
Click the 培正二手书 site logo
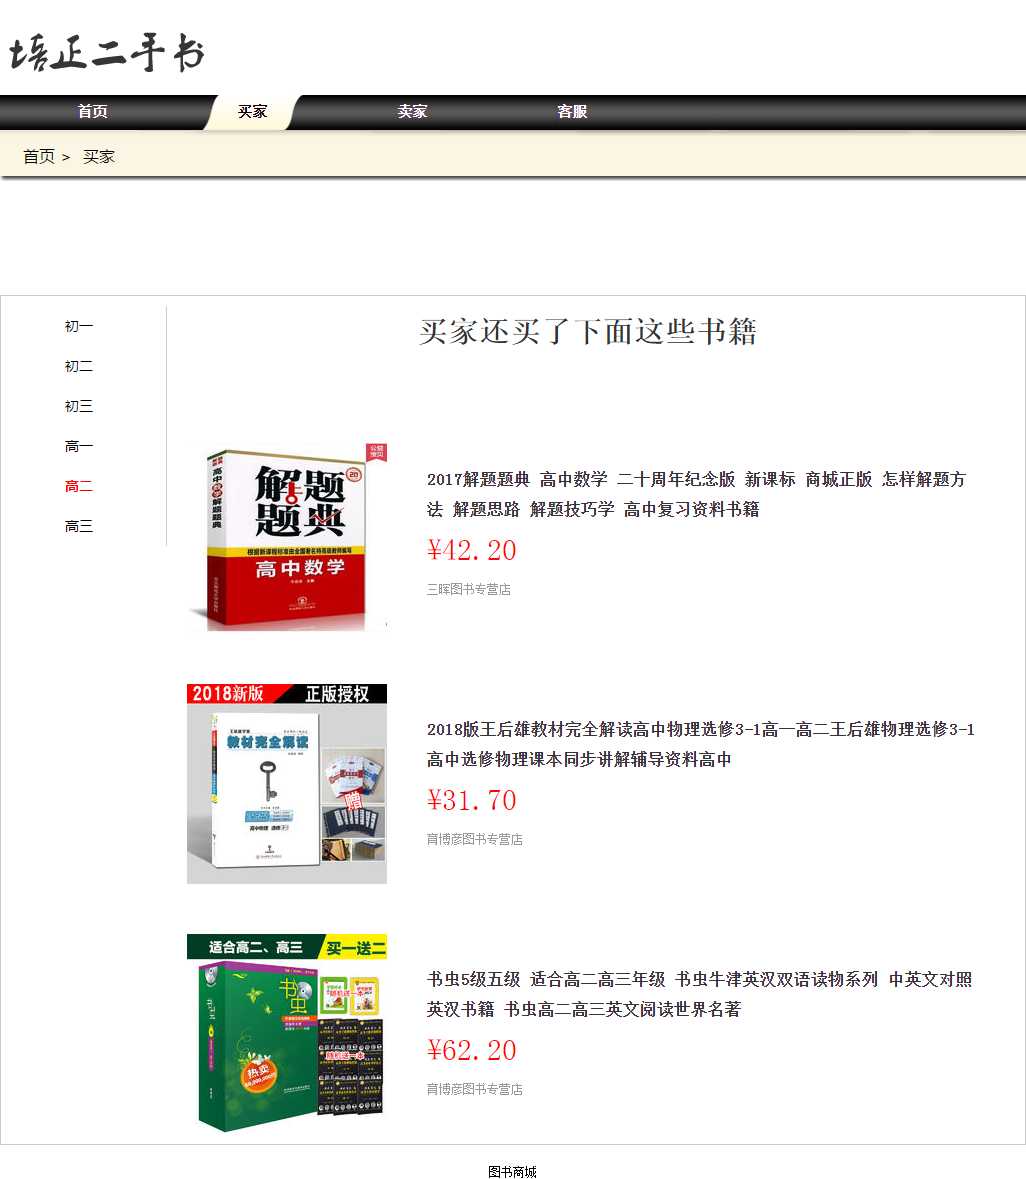[107, 53]
